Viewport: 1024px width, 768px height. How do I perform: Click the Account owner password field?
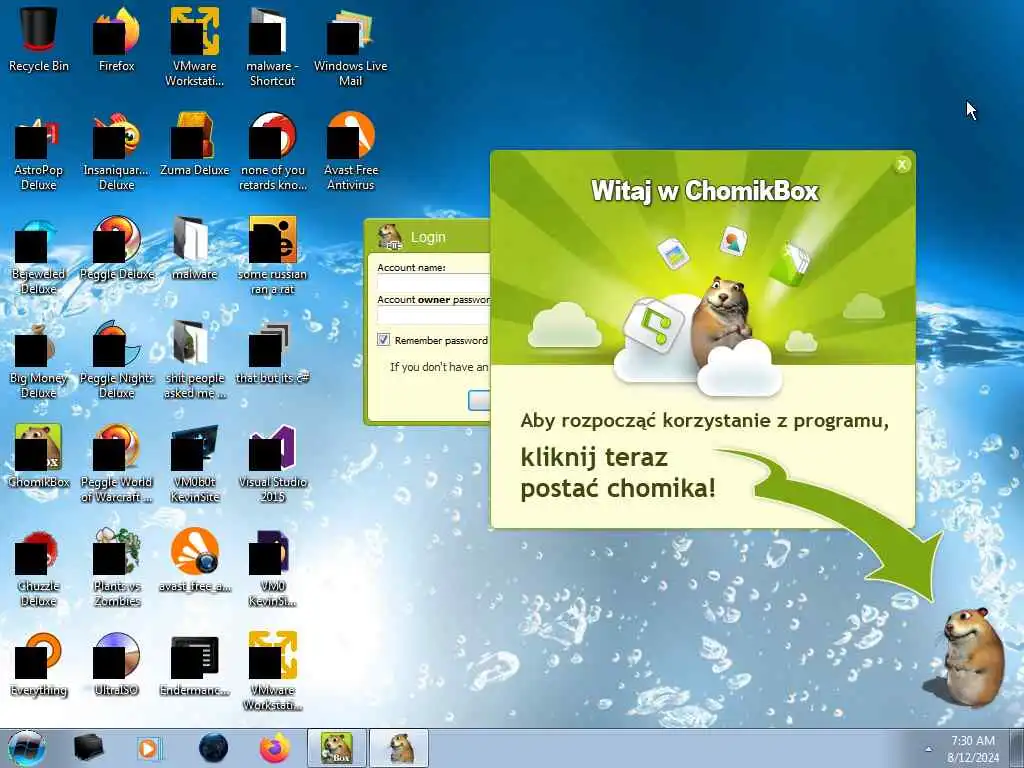434,315
